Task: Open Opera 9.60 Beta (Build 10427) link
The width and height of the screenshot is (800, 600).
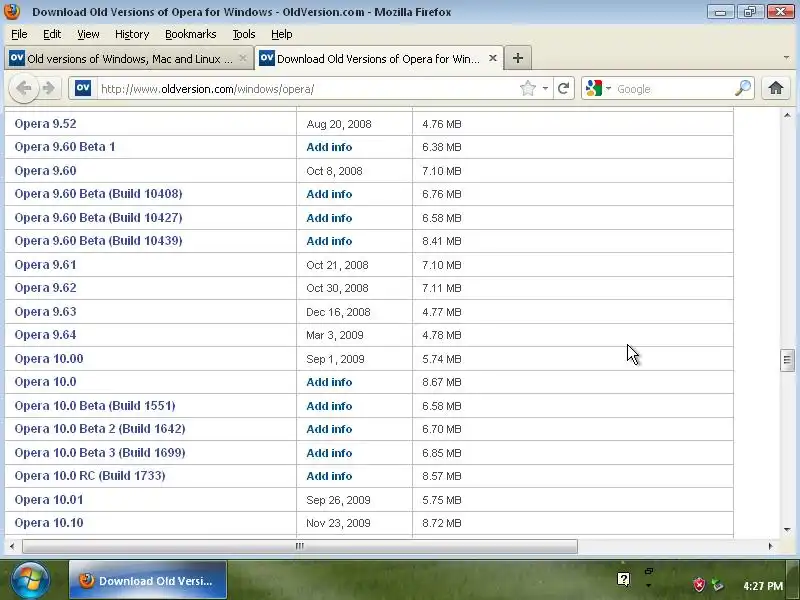Action: [98, 217]
